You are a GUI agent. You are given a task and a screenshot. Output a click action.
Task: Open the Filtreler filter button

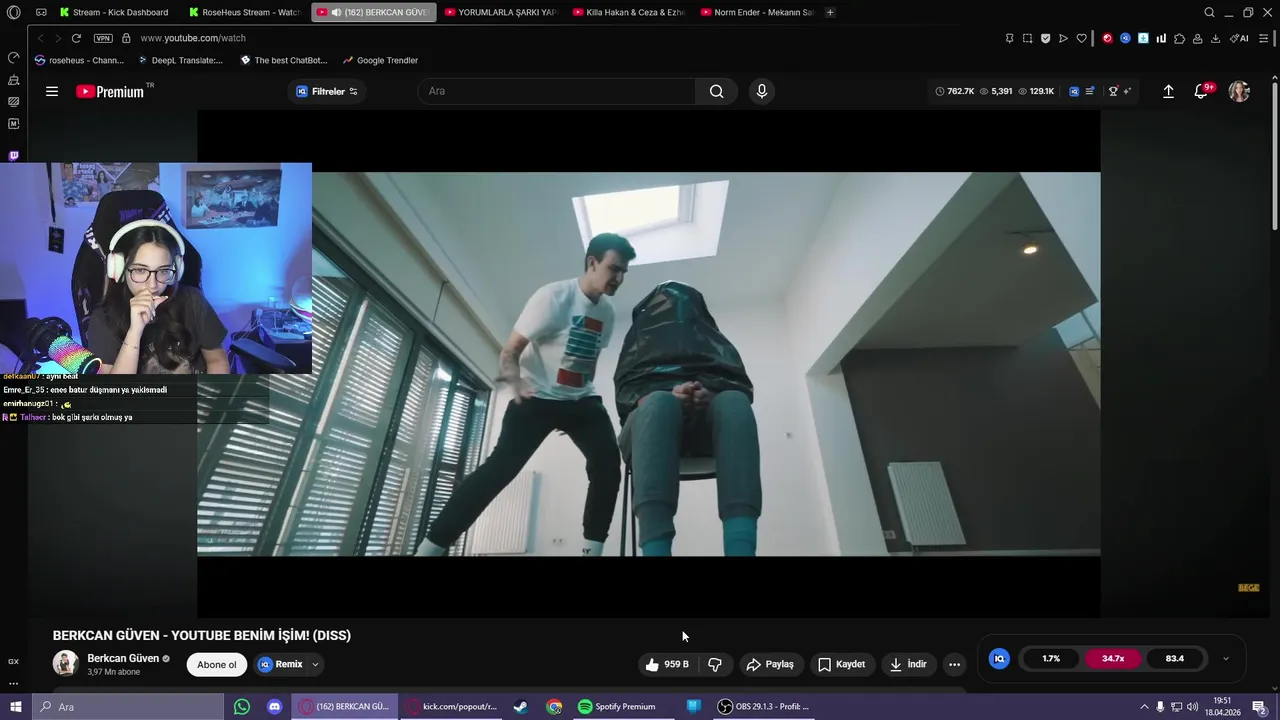[x=327, y=91]
